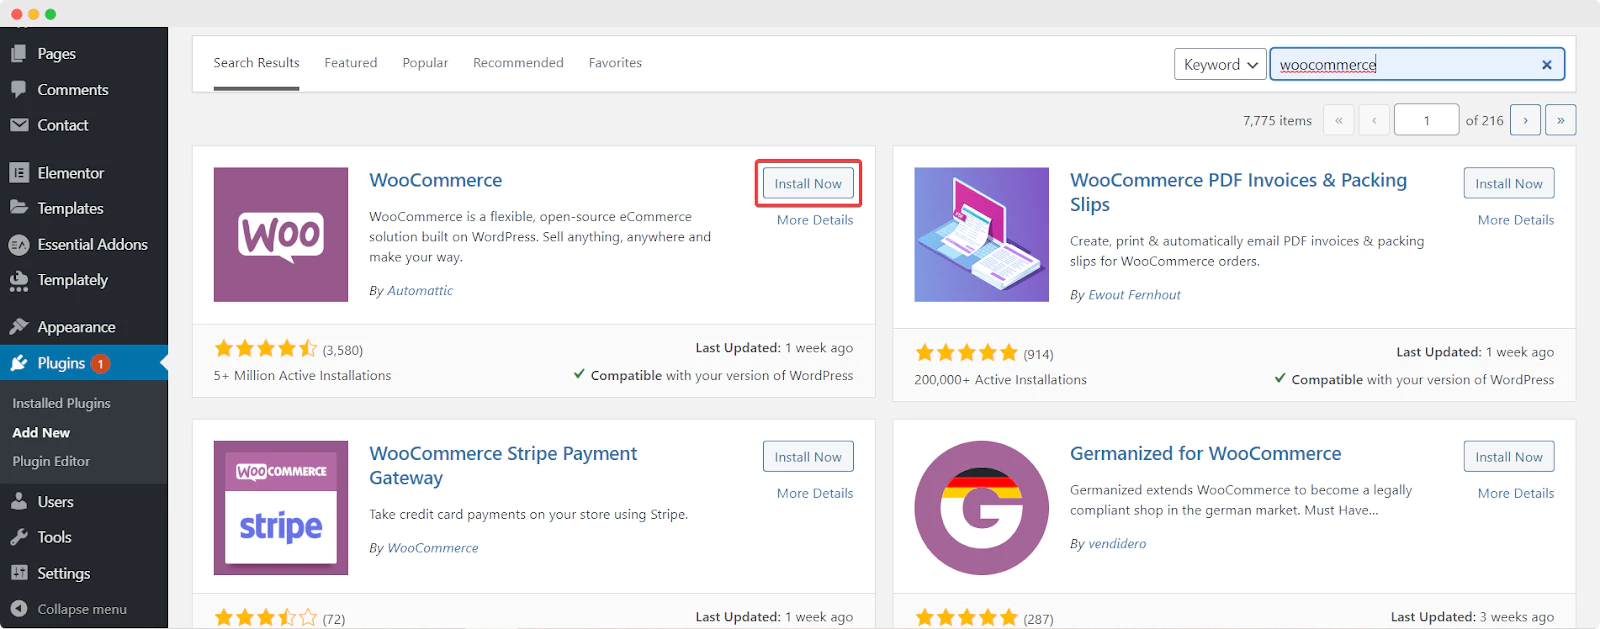
Task: Click the Appearance paintbrush icon
Action: coord(19,327)
